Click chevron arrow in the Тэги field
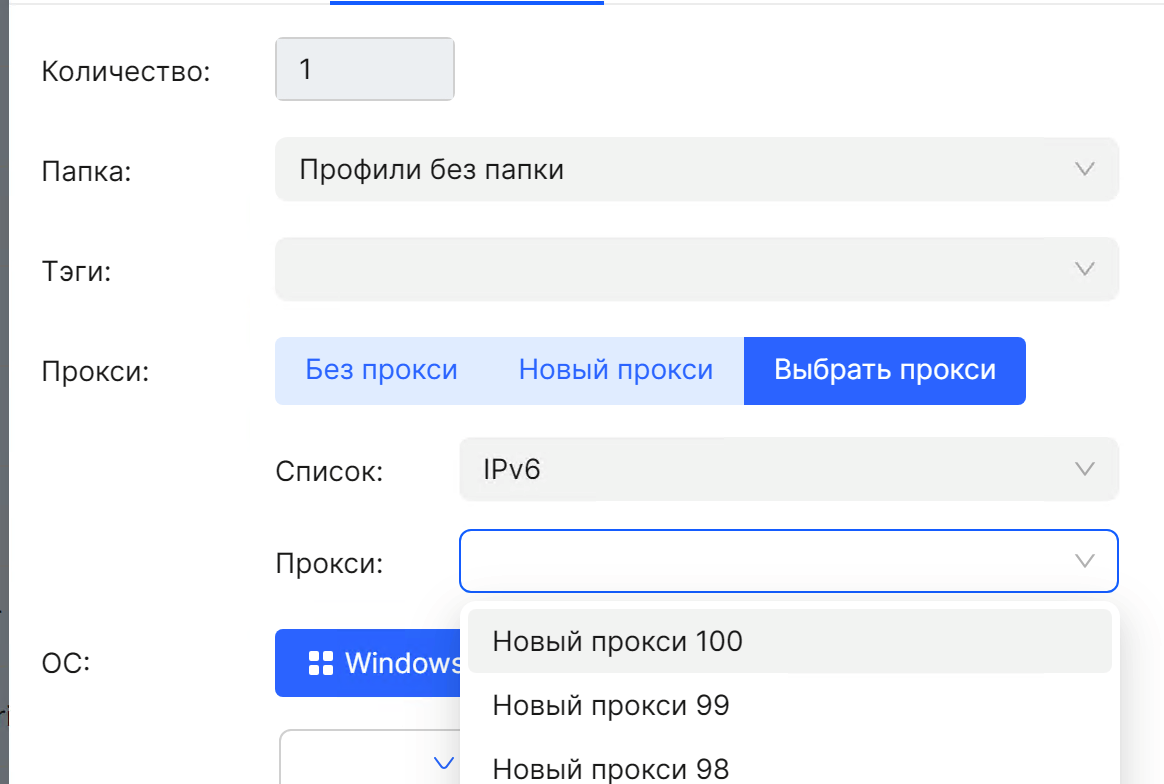Viewport: 1164px width, 784px height. click(1084, 268)
